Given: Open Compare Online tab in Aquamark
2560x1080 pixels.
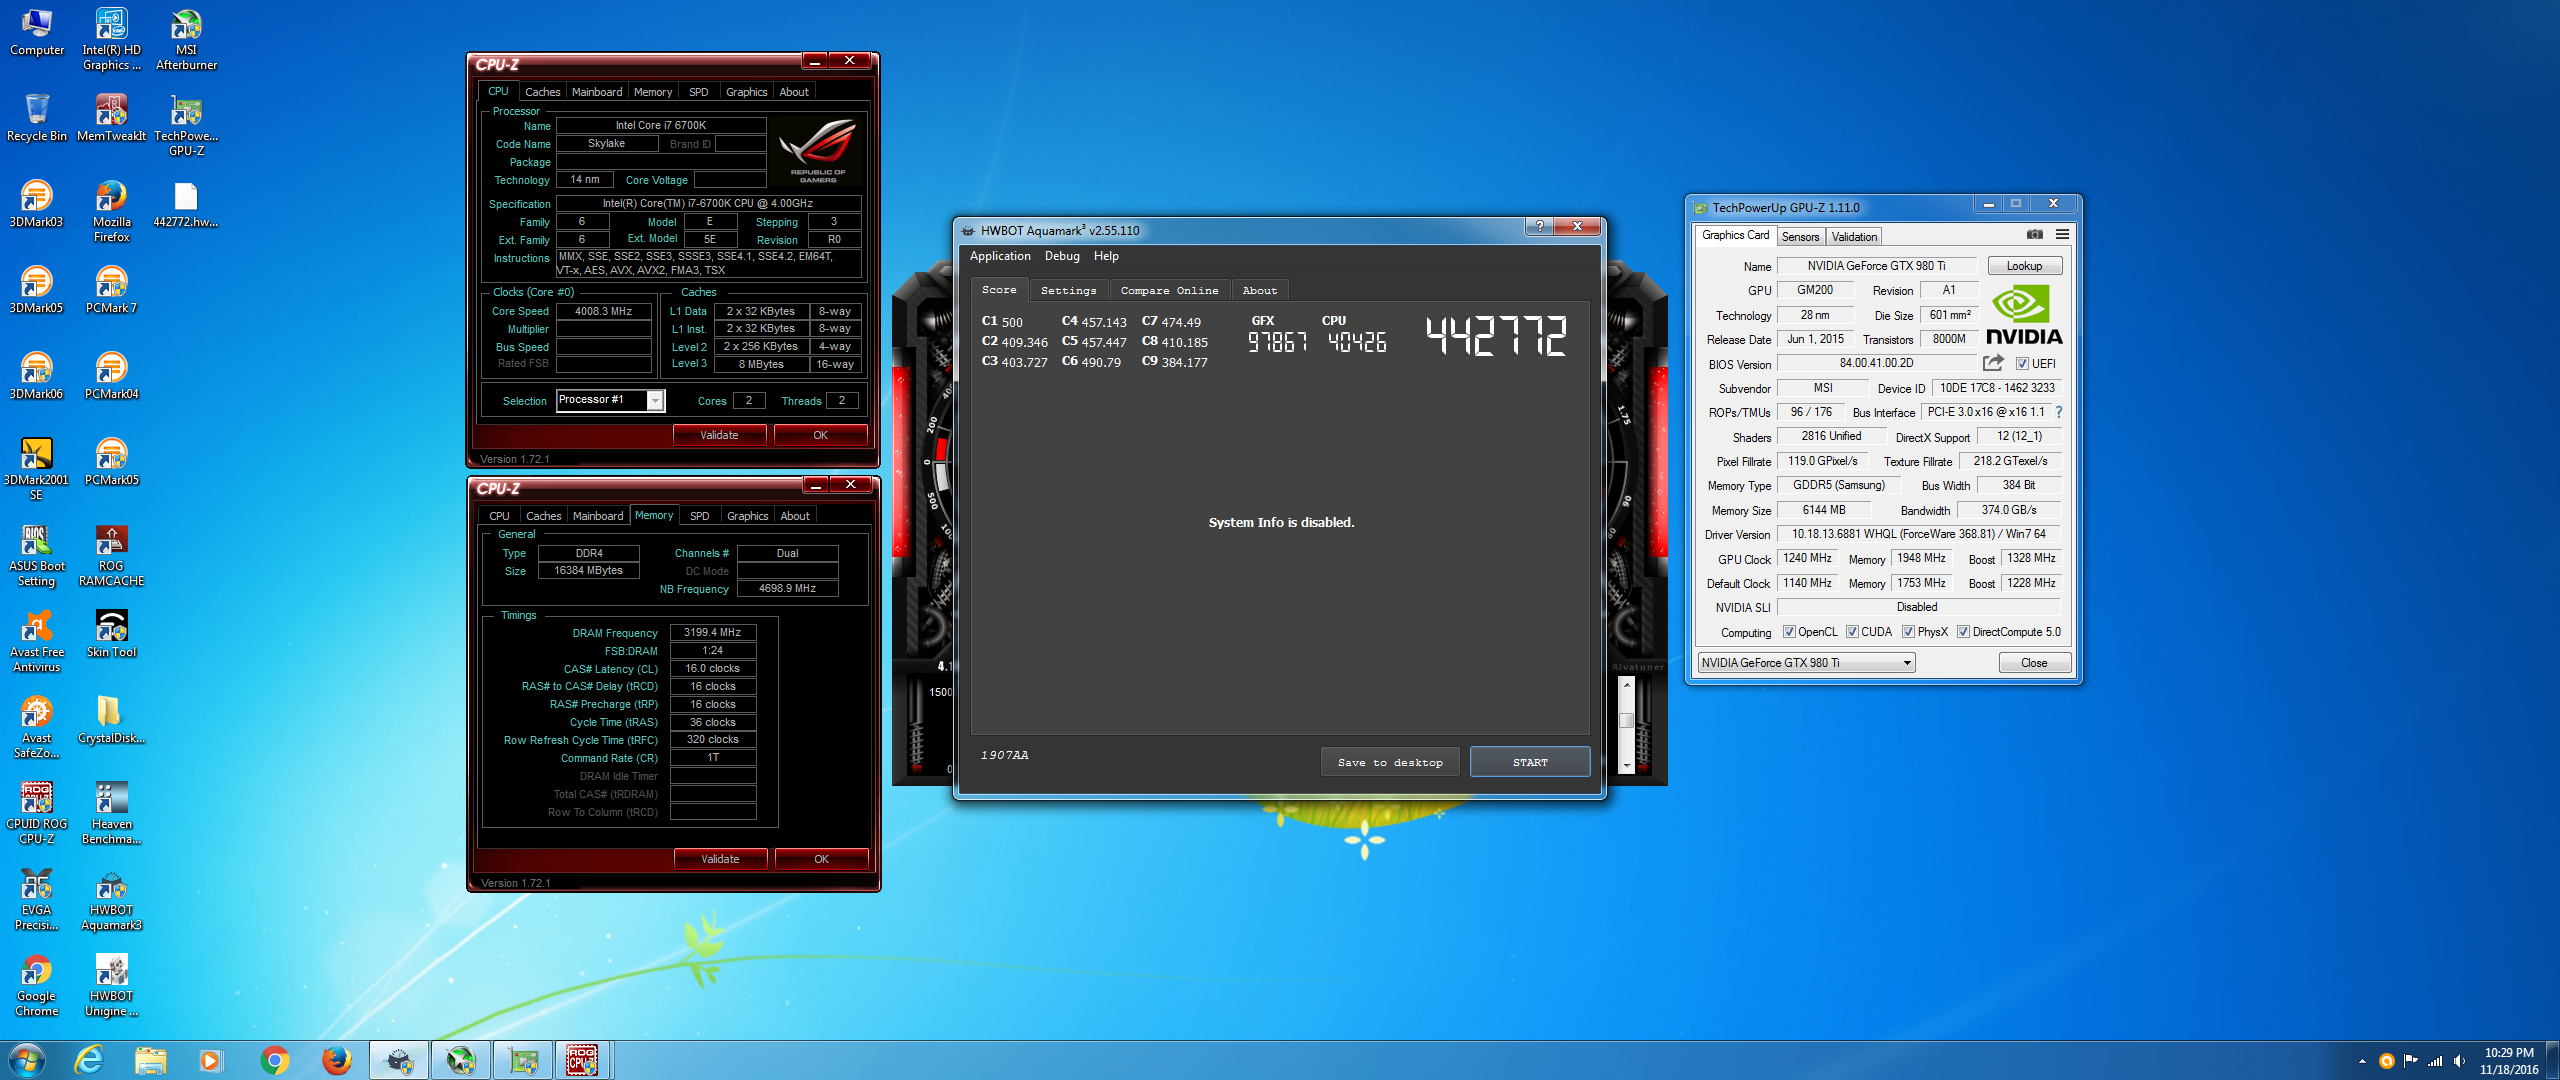Looking at the screenshot, I should coord(1169,291).
